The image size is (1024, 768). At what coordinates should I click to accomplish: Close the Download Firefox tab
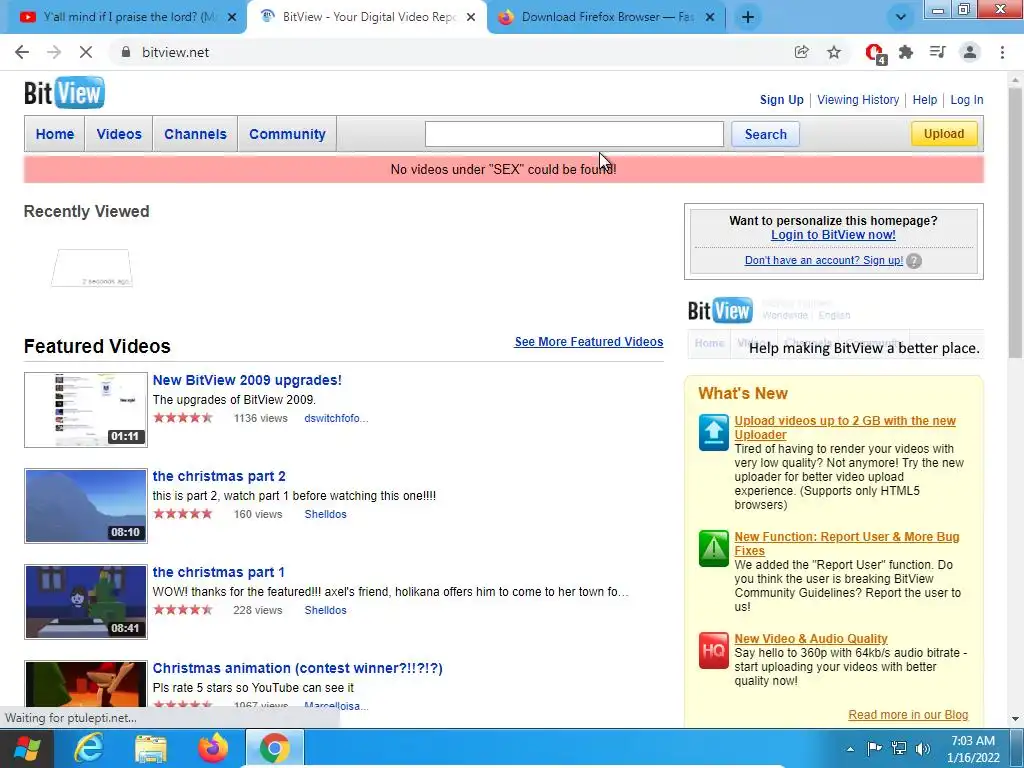(x=710, y=17)
